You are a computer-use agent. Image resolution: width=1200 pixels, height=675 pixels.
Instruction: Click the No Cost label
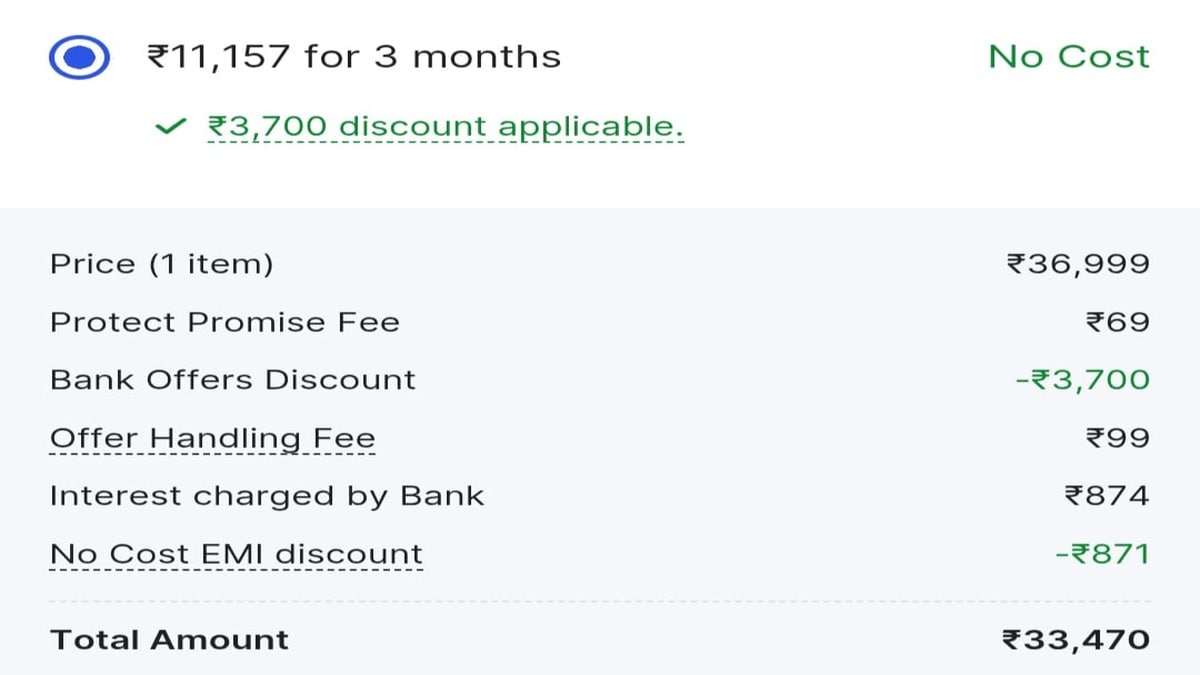click(x=1069, y=56)
